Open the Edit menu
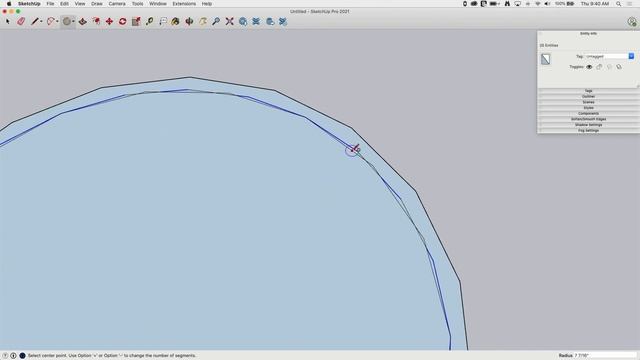This screenshot has width=640, height=360. coord(64,4)
